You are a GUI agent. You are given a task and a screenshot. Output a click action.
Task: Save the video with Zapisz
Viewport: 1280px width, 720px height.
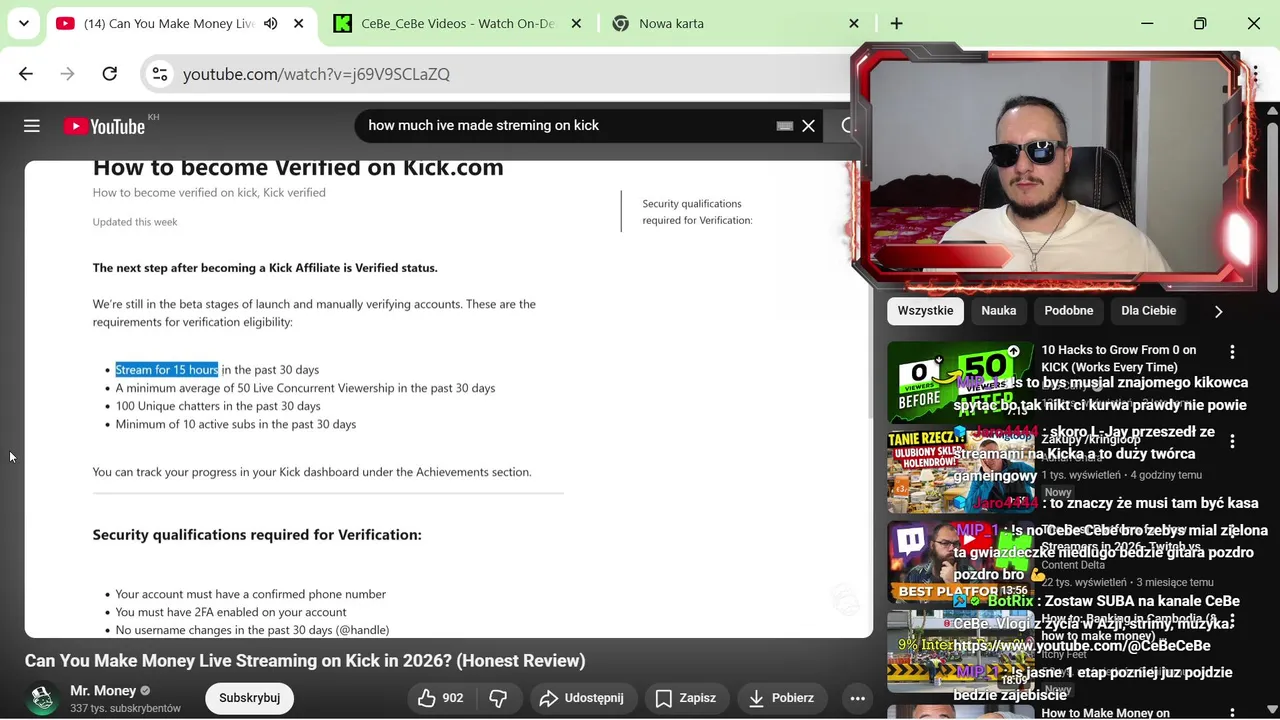point(685,698)
